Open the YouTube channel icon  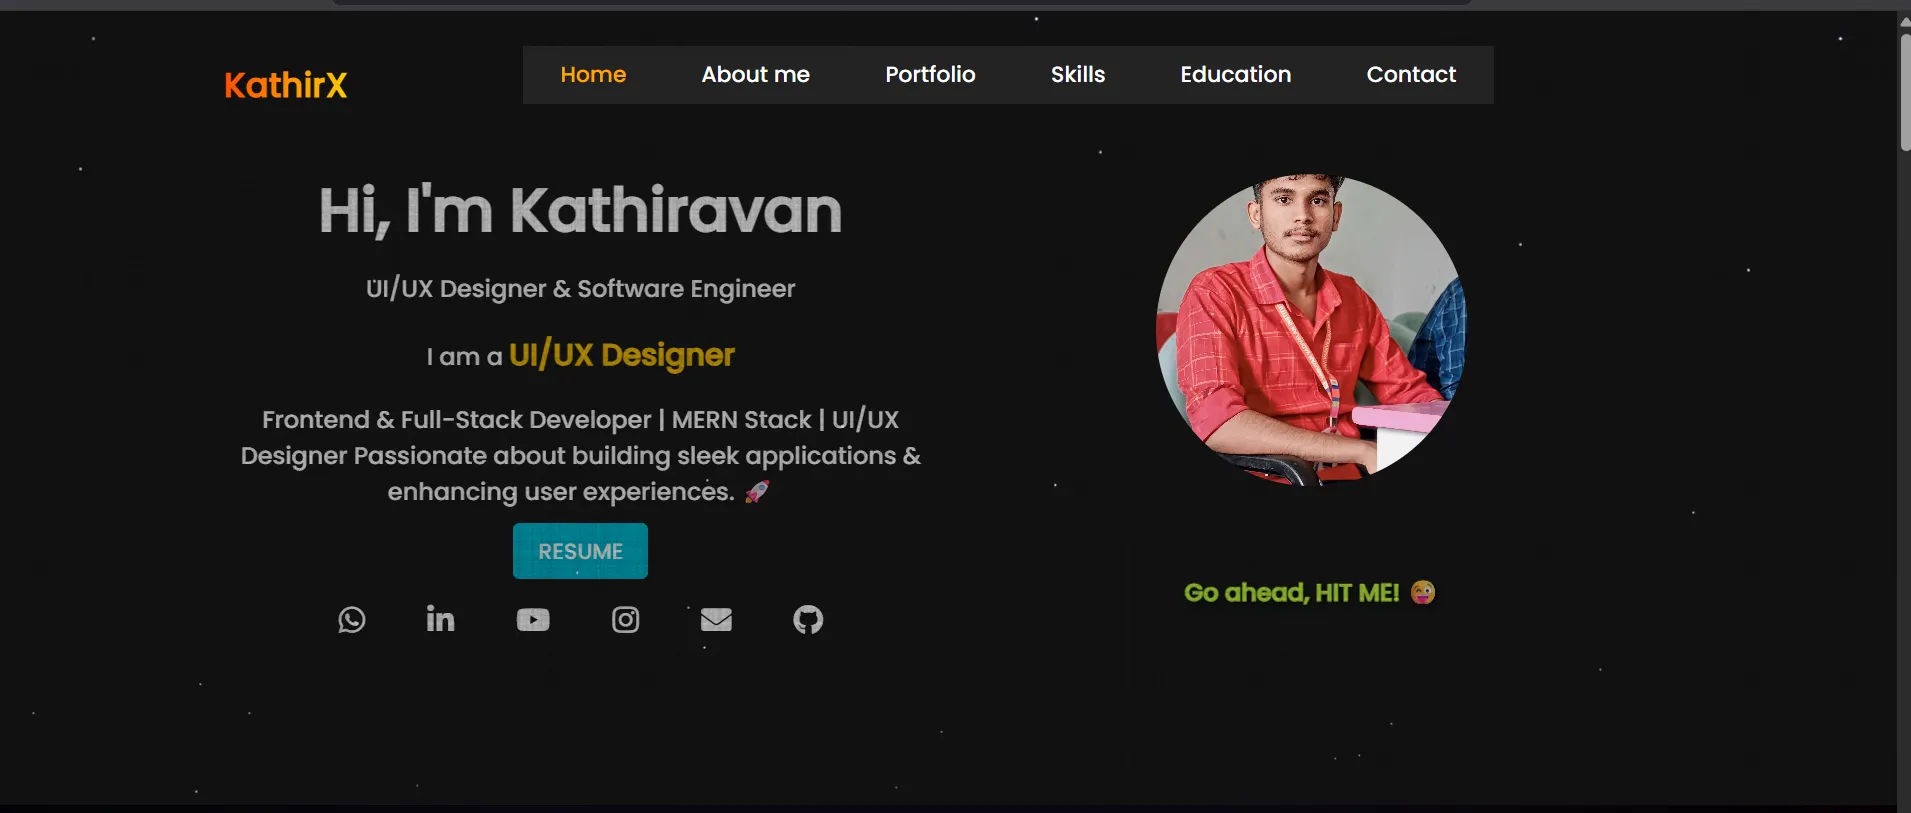click(533, 620)
